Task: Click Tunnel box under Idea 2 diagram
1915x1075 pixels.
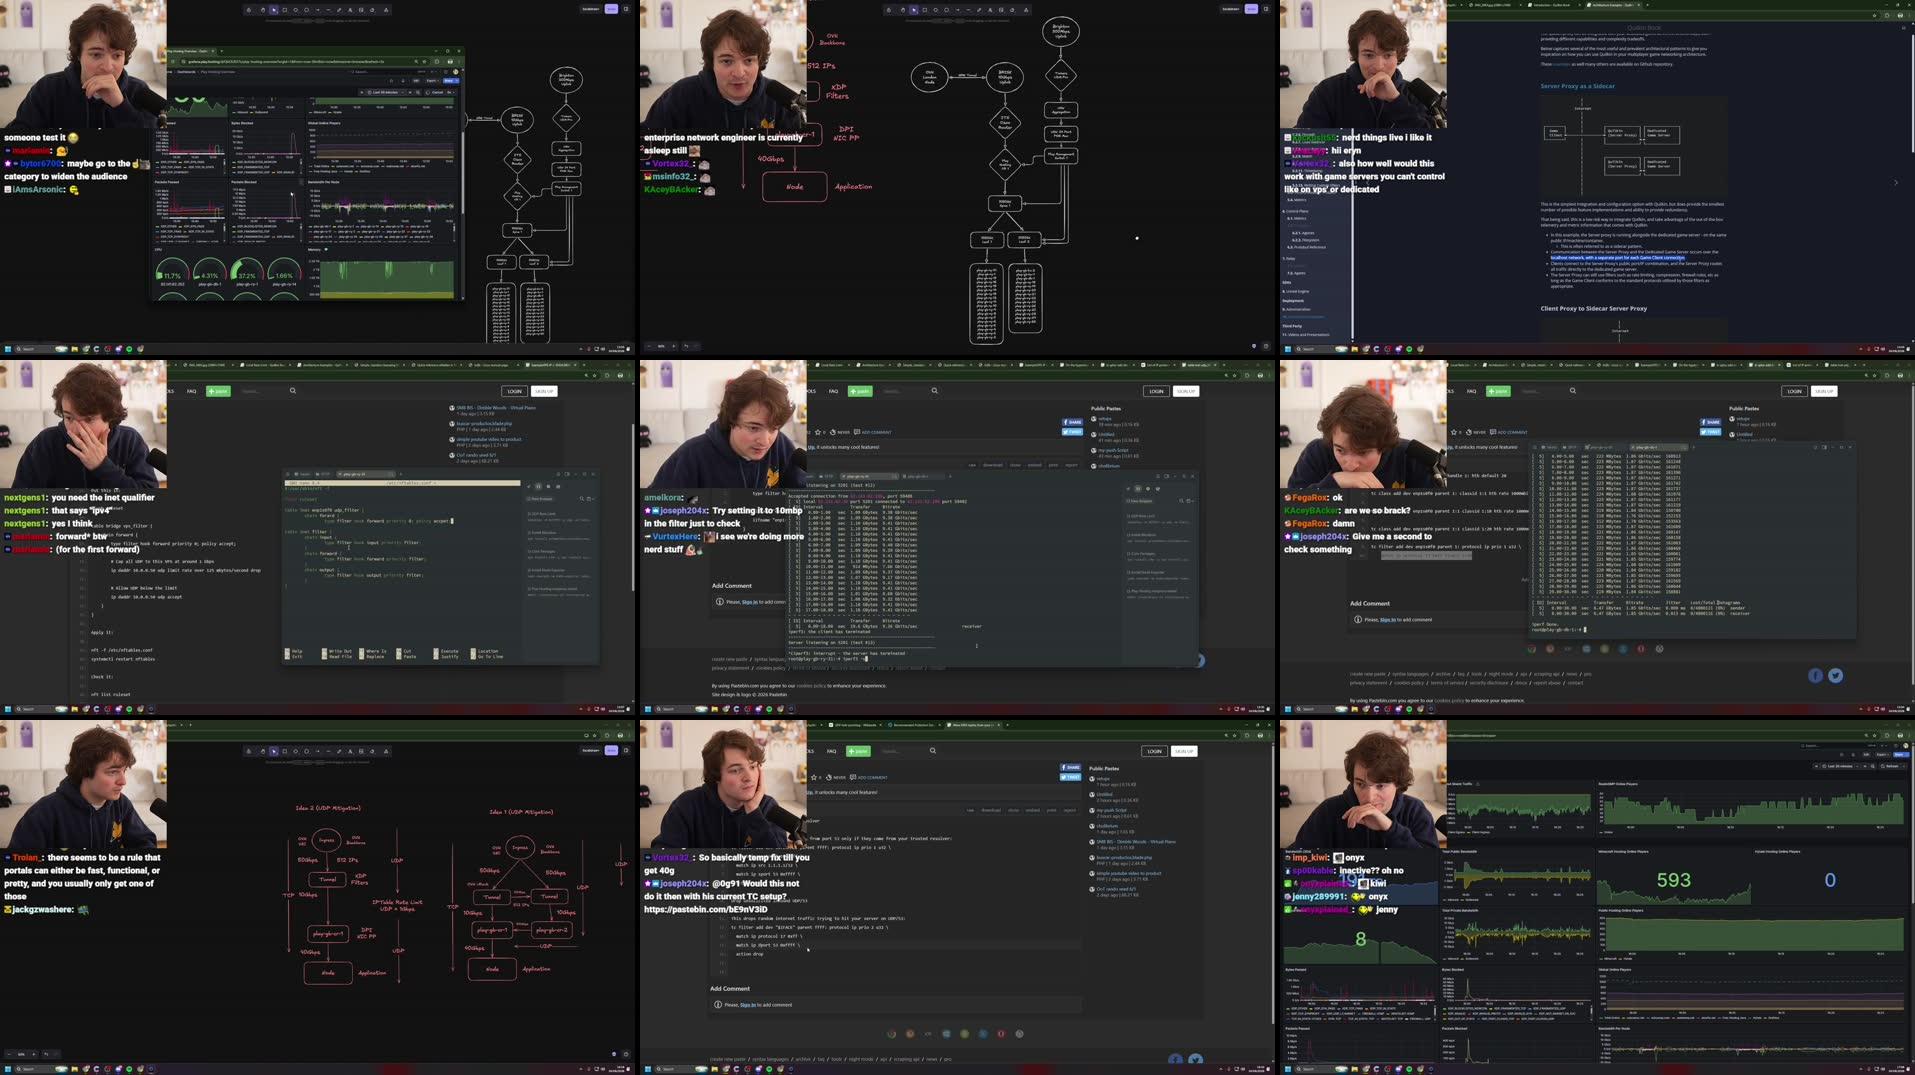Action: click(x=328, y=880)
